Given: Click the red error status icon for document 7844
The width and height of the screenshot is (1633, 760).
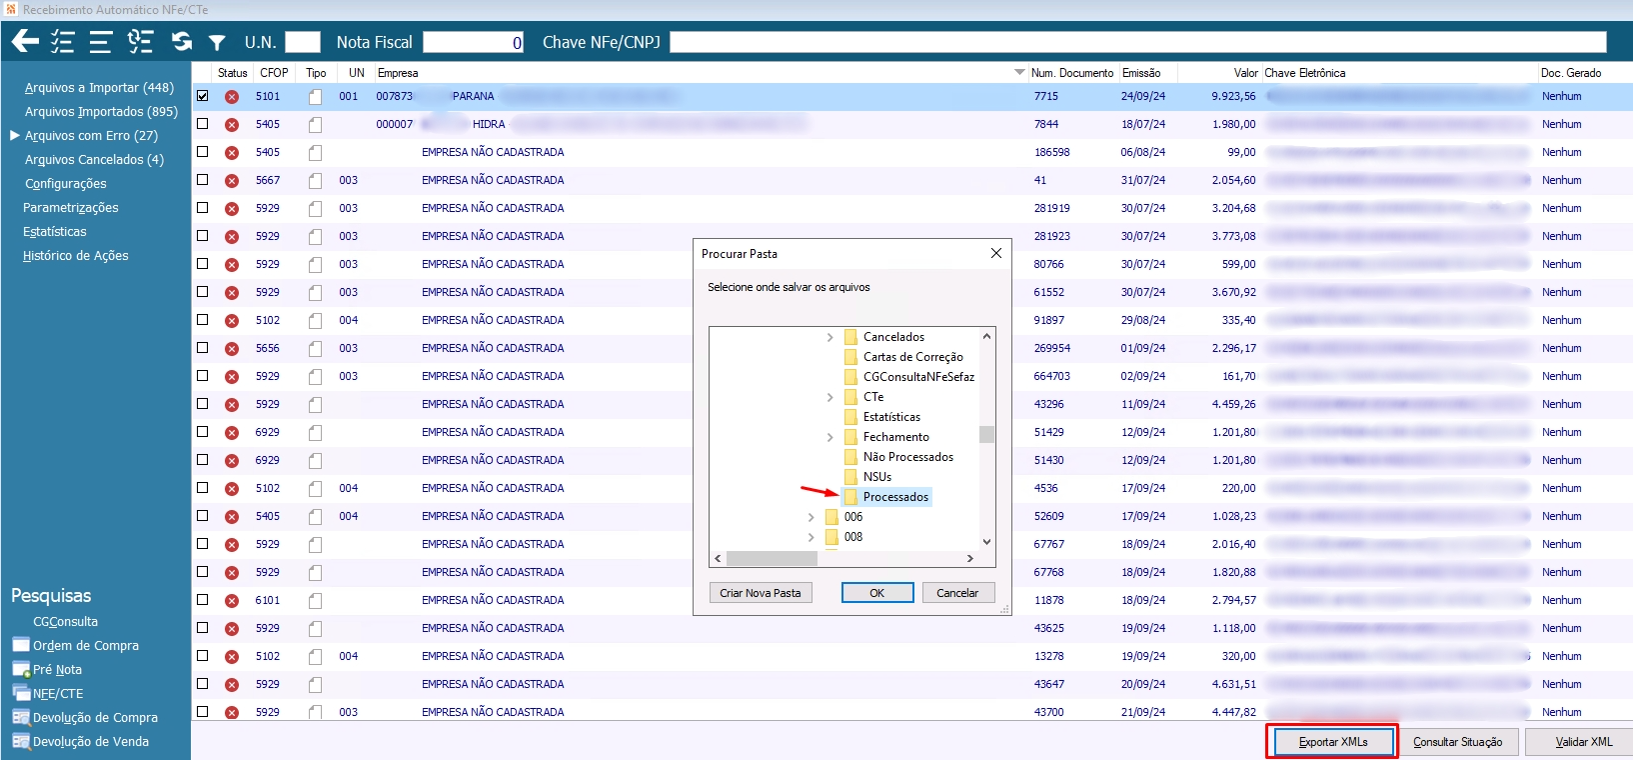Looking at the screenshot, I should (232, 125).
